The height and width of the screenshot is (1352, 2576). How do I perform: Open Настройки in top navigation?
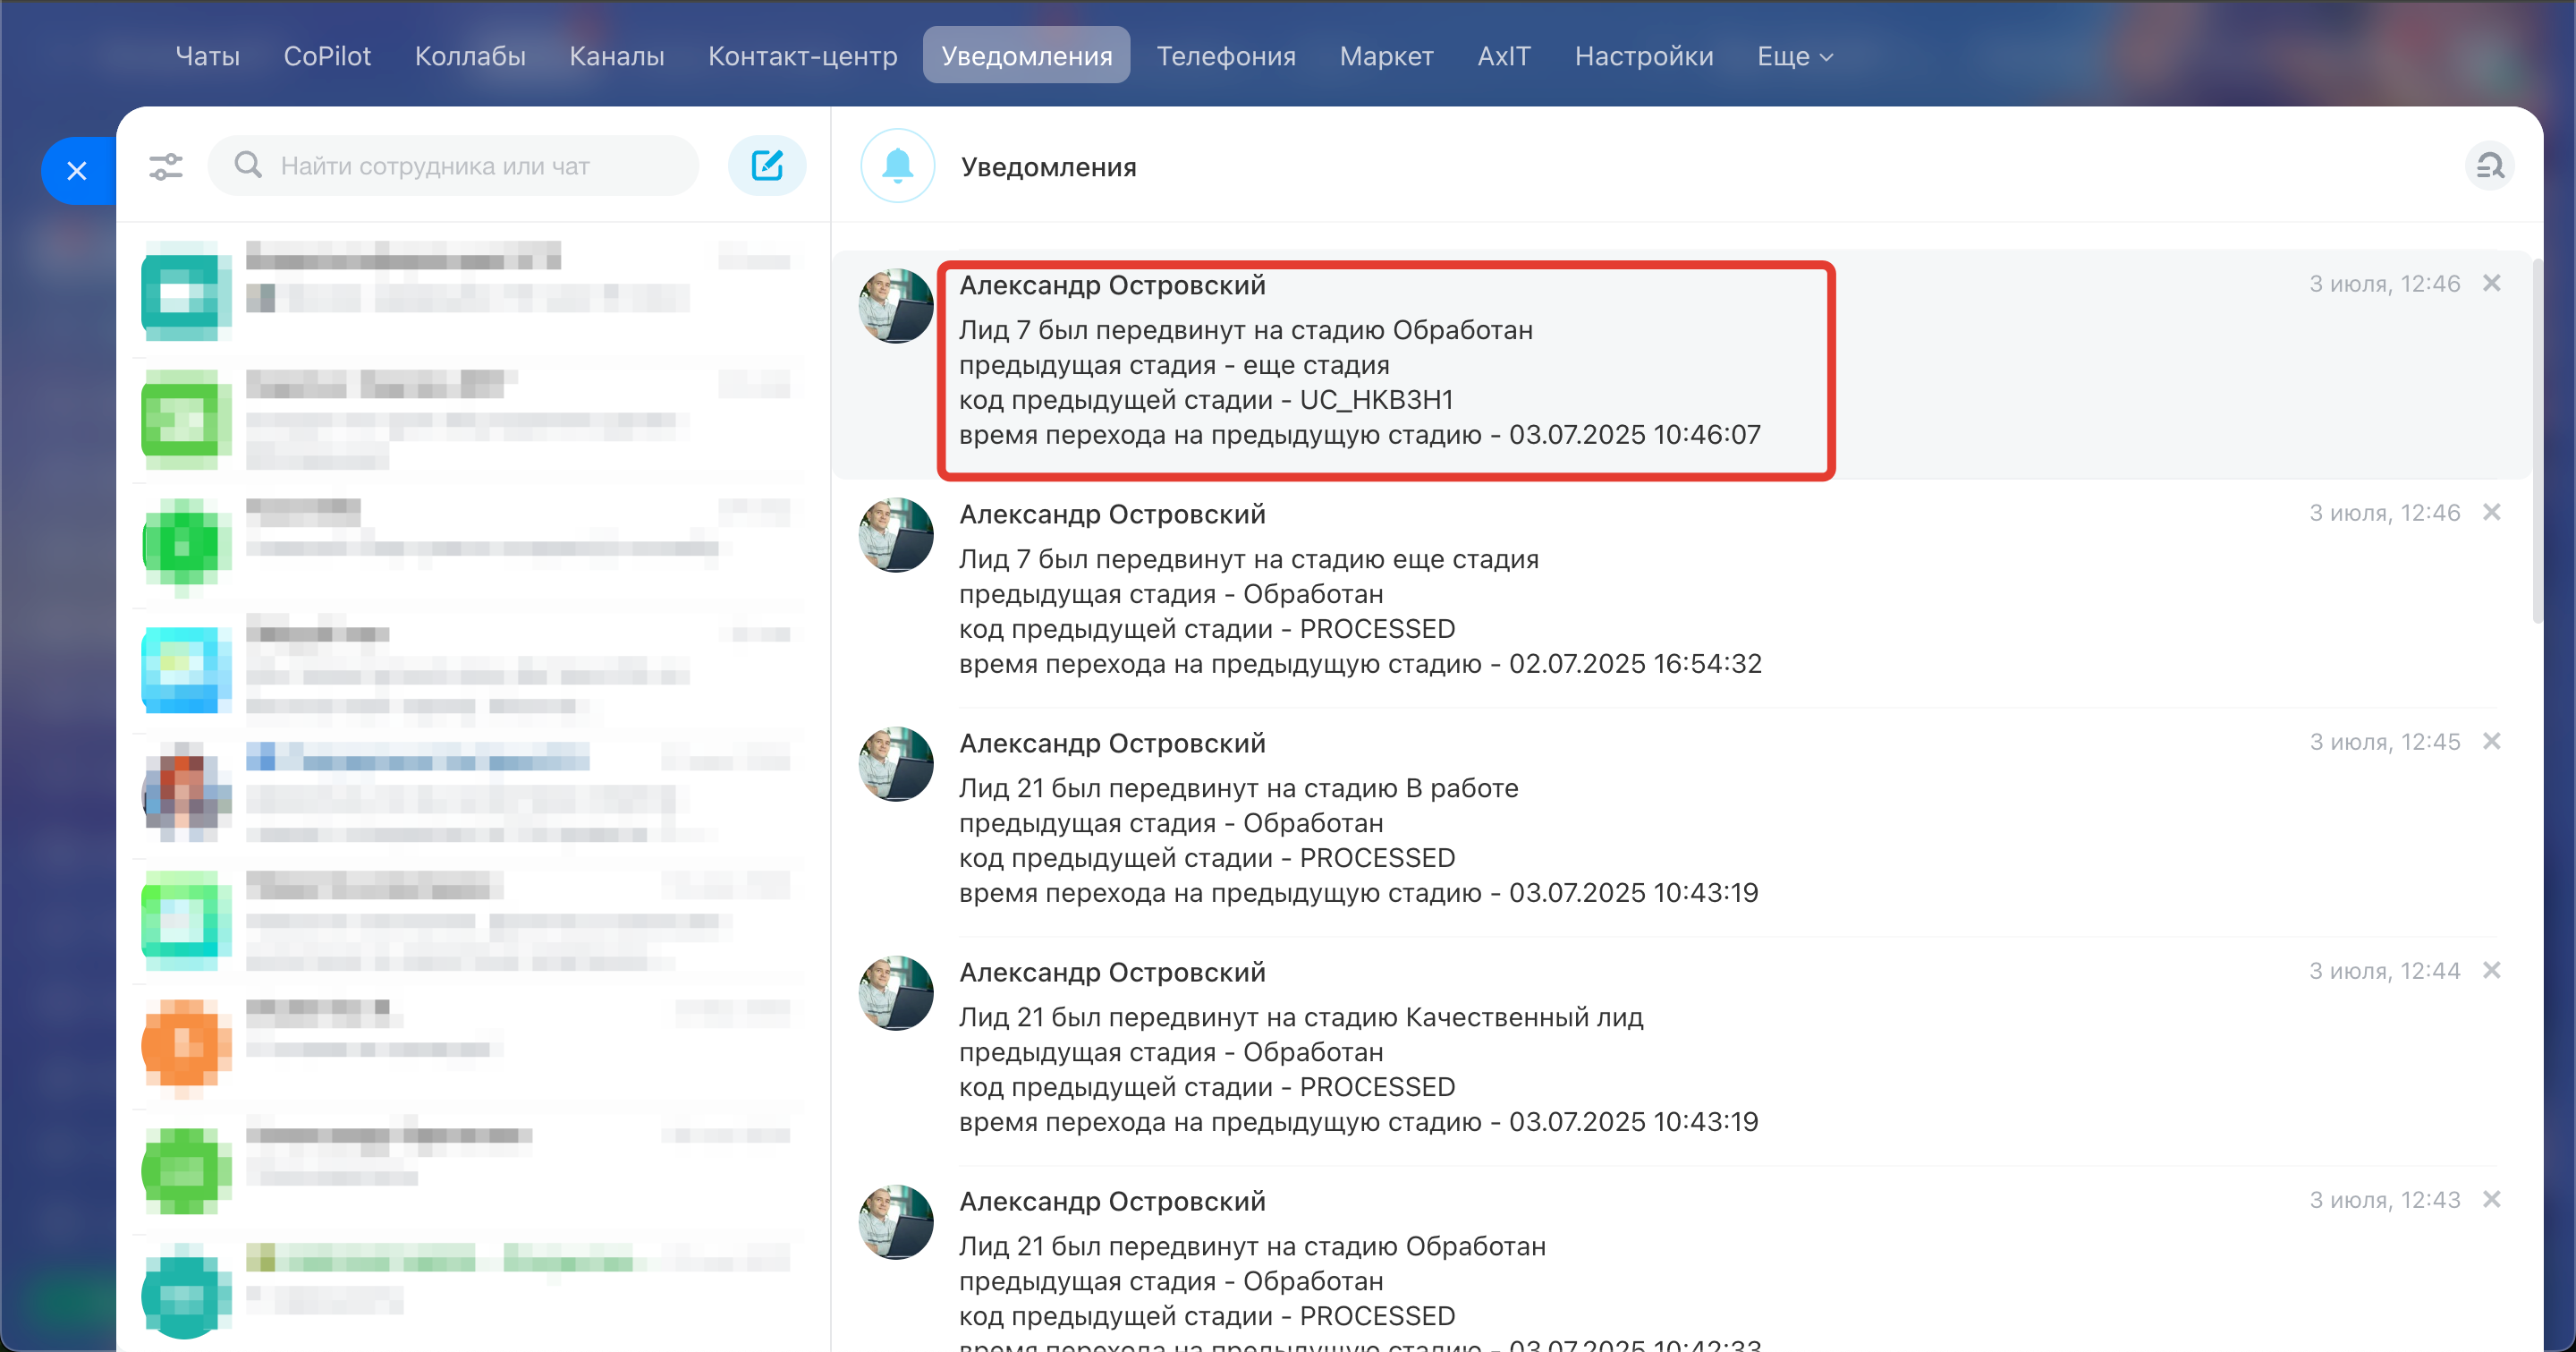[x=1643, y=56]
